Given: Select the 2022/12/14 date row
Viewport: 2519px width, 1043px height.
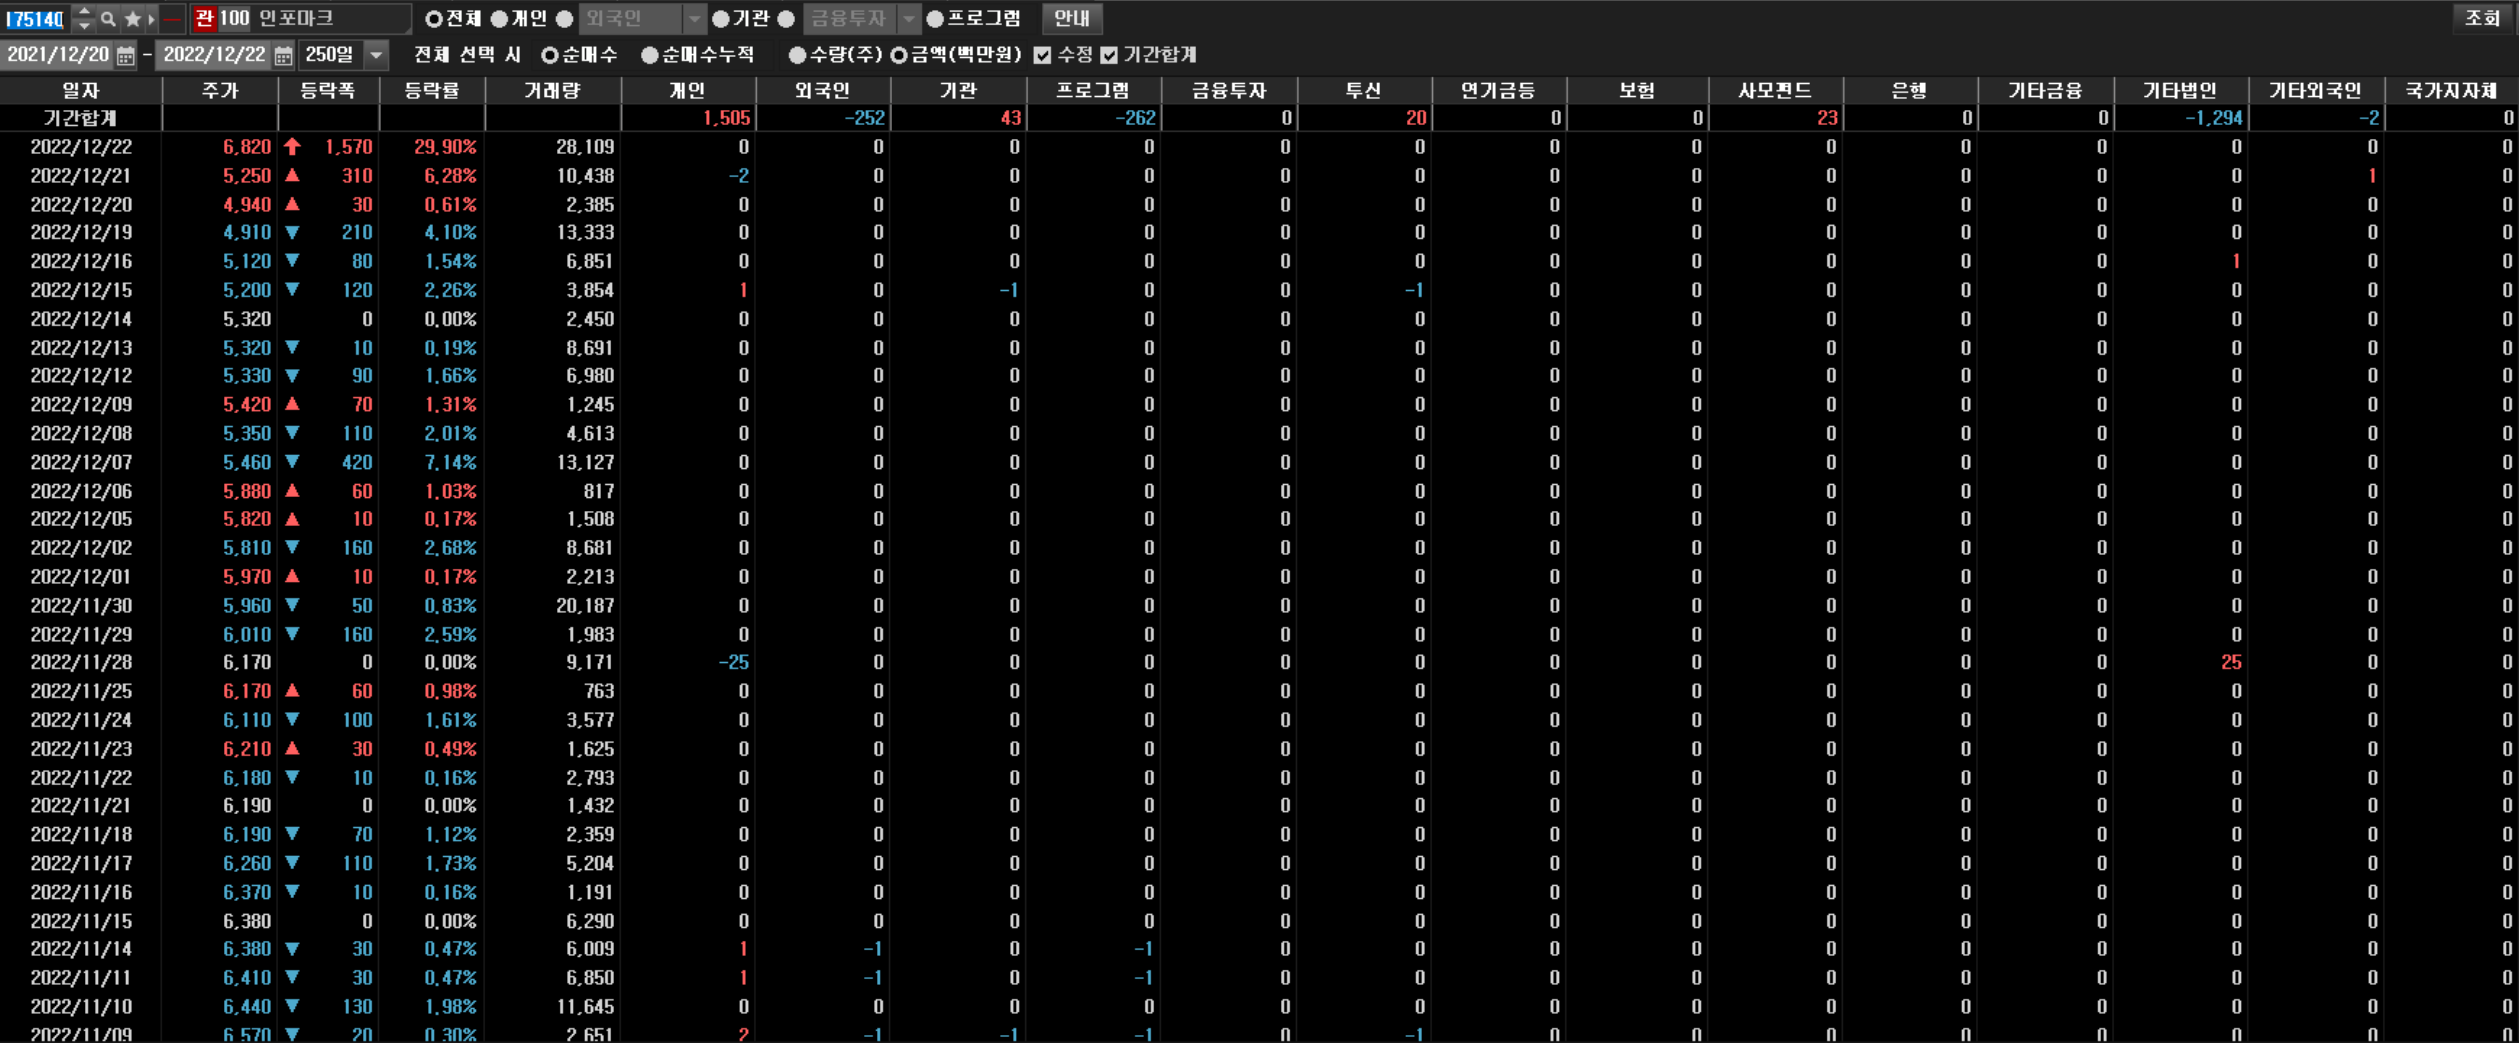Looking at the screenshot, I should coord(81,319).
